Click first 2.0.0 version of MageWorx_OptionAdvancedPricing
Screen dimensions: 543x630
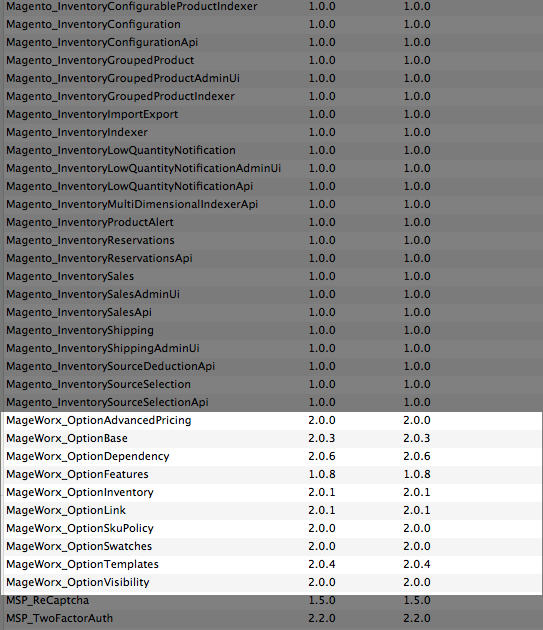322,420
